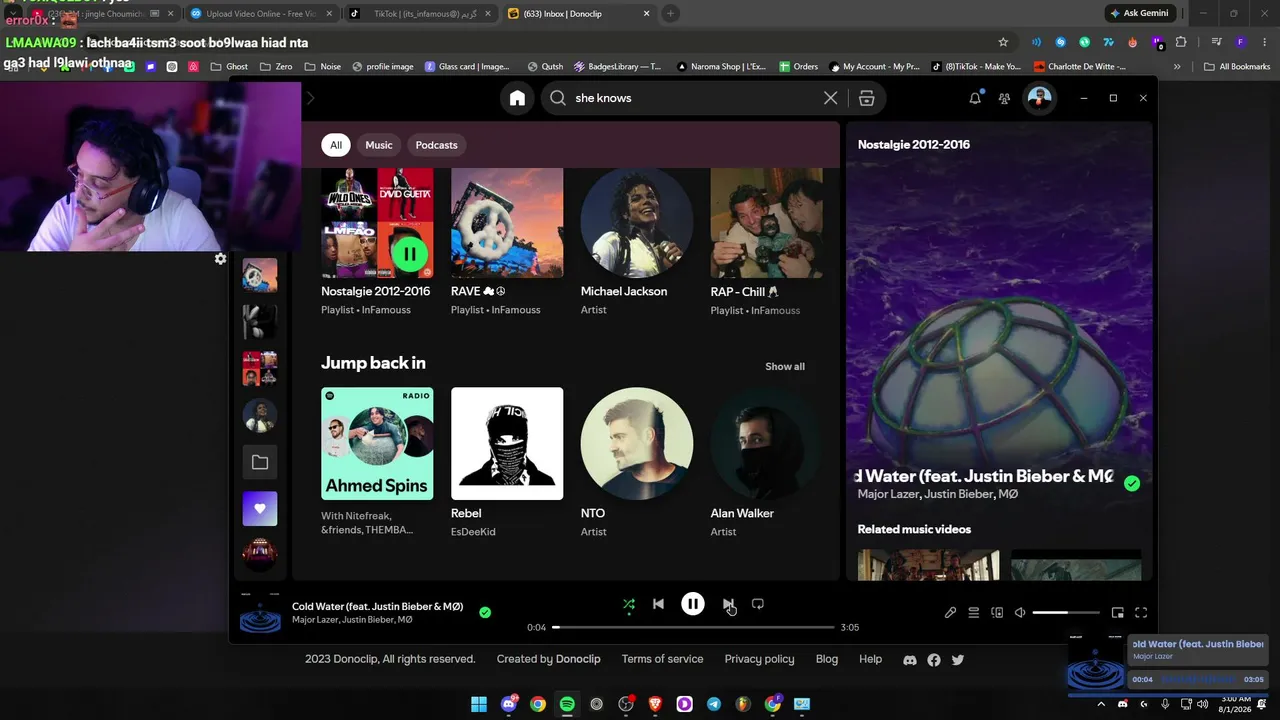The height and width of the screenshot is (720, 1280).
Task: Open the miniplayer
Action: tap(1118, 613)
